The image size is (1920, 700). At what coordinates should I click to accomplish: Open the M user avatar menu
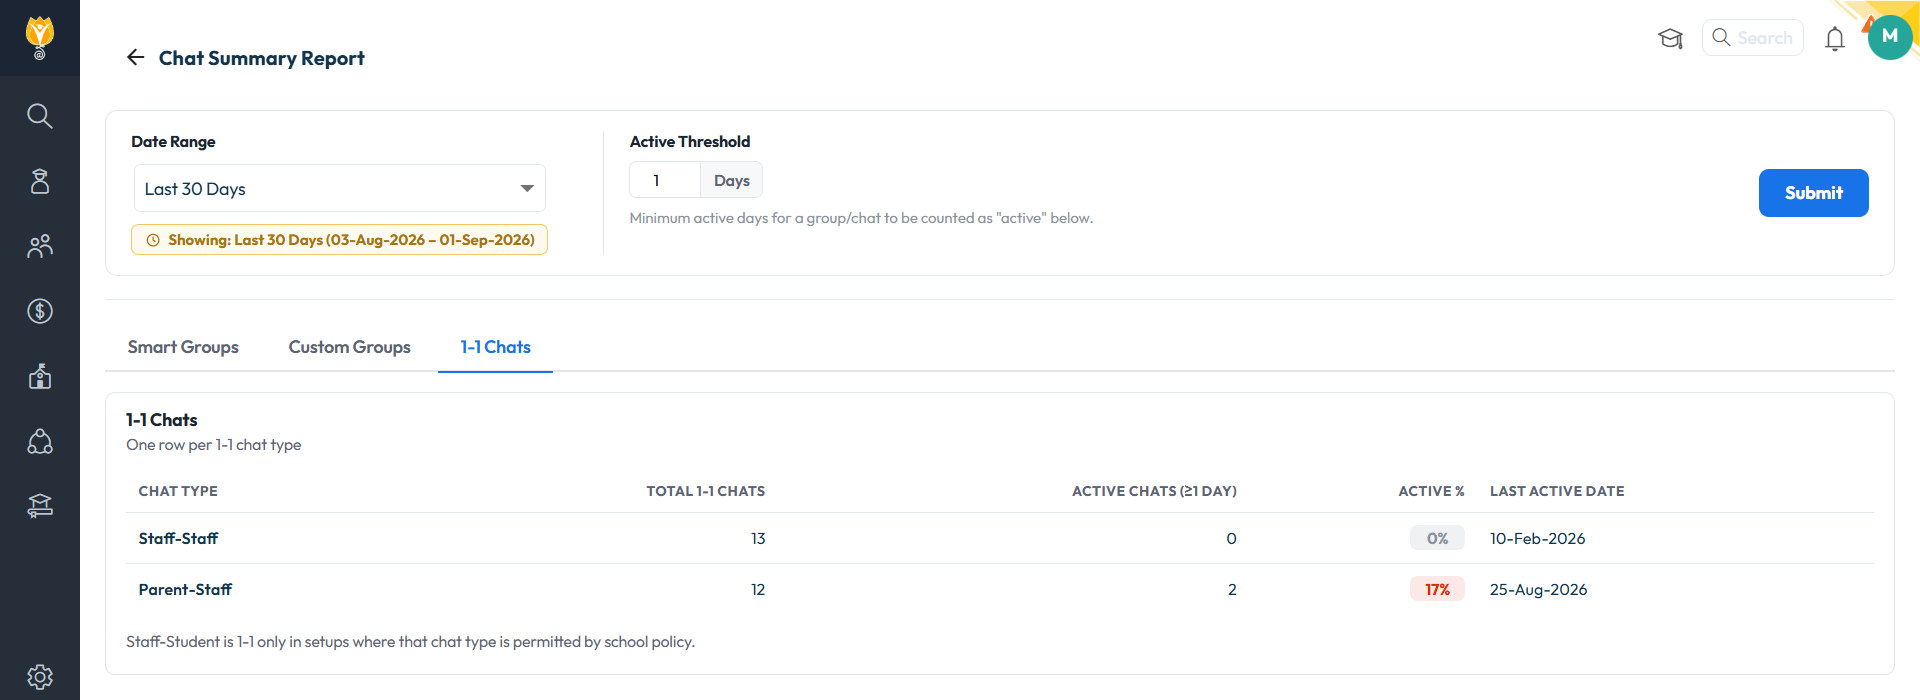(1890, 37)
